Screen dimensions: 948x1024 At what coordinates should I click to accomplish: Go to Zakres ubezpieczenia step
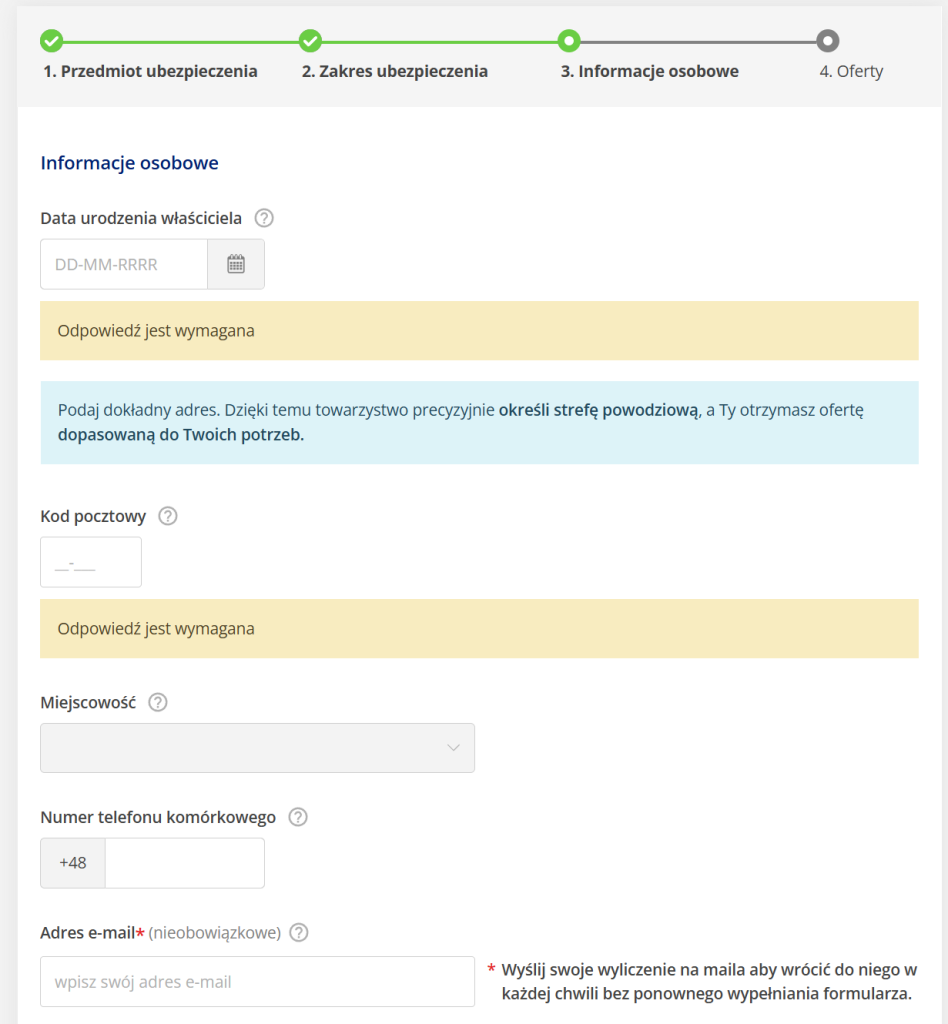click(395, 71)
